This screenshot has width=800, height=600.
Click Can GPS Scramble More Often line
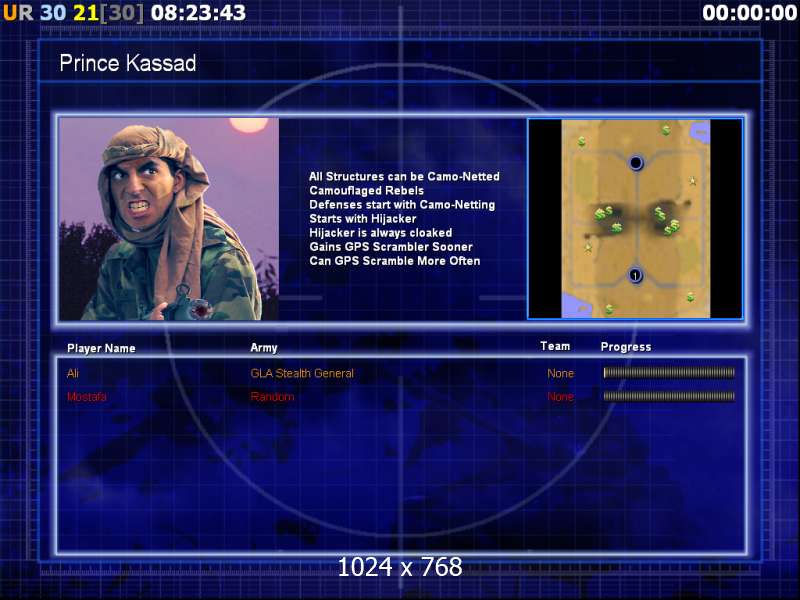395,261
